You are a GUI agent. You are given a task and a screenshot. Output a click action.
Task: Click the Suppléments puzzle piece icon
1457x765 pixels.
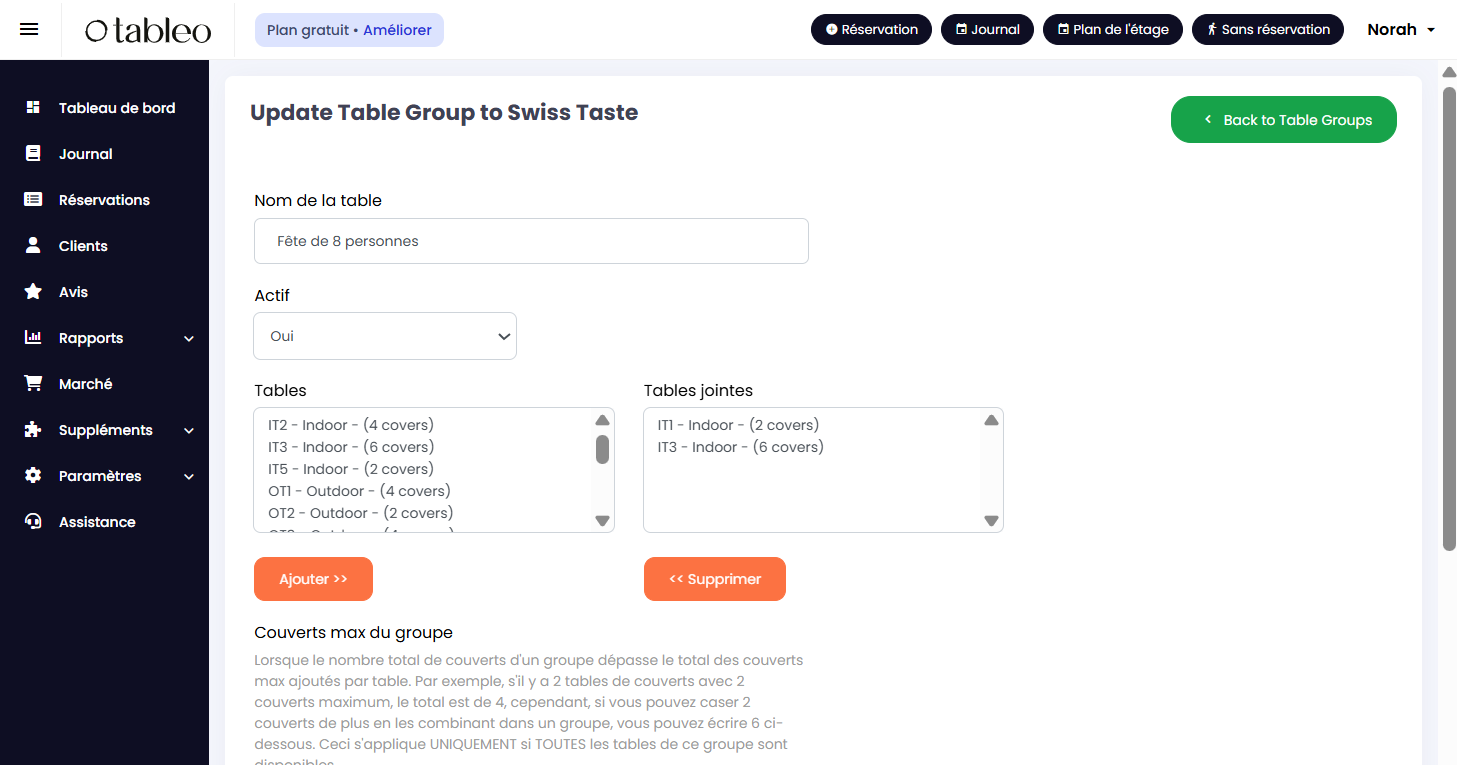[x=33, y=430]
